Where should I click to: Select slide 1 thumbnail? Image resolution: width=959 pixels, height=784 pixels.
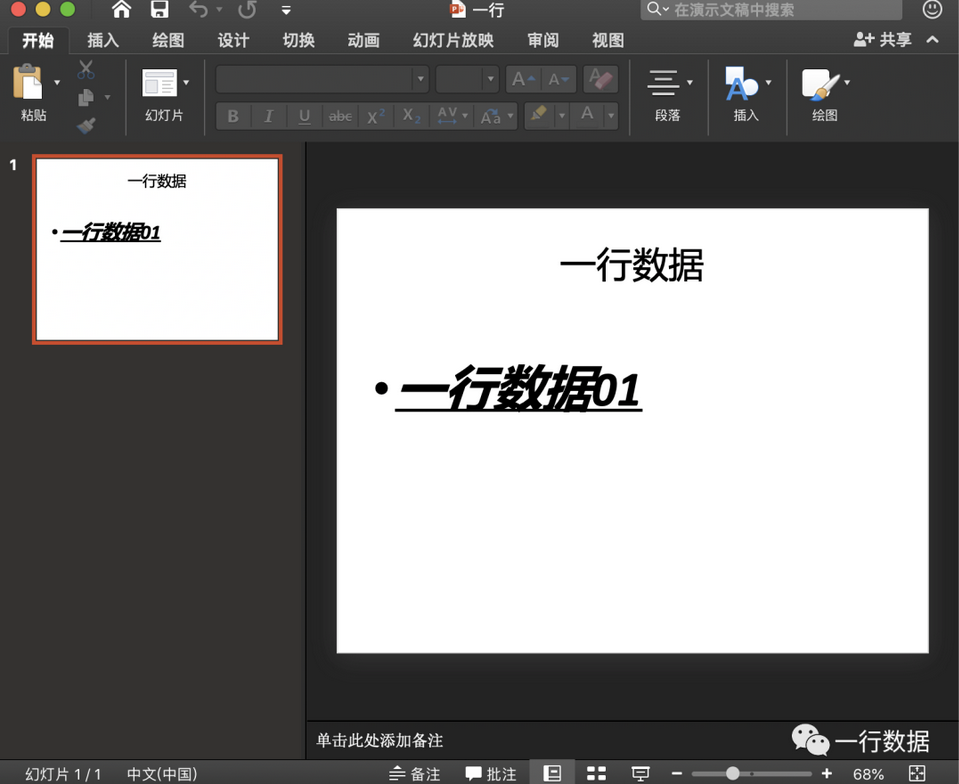(157, 250)
